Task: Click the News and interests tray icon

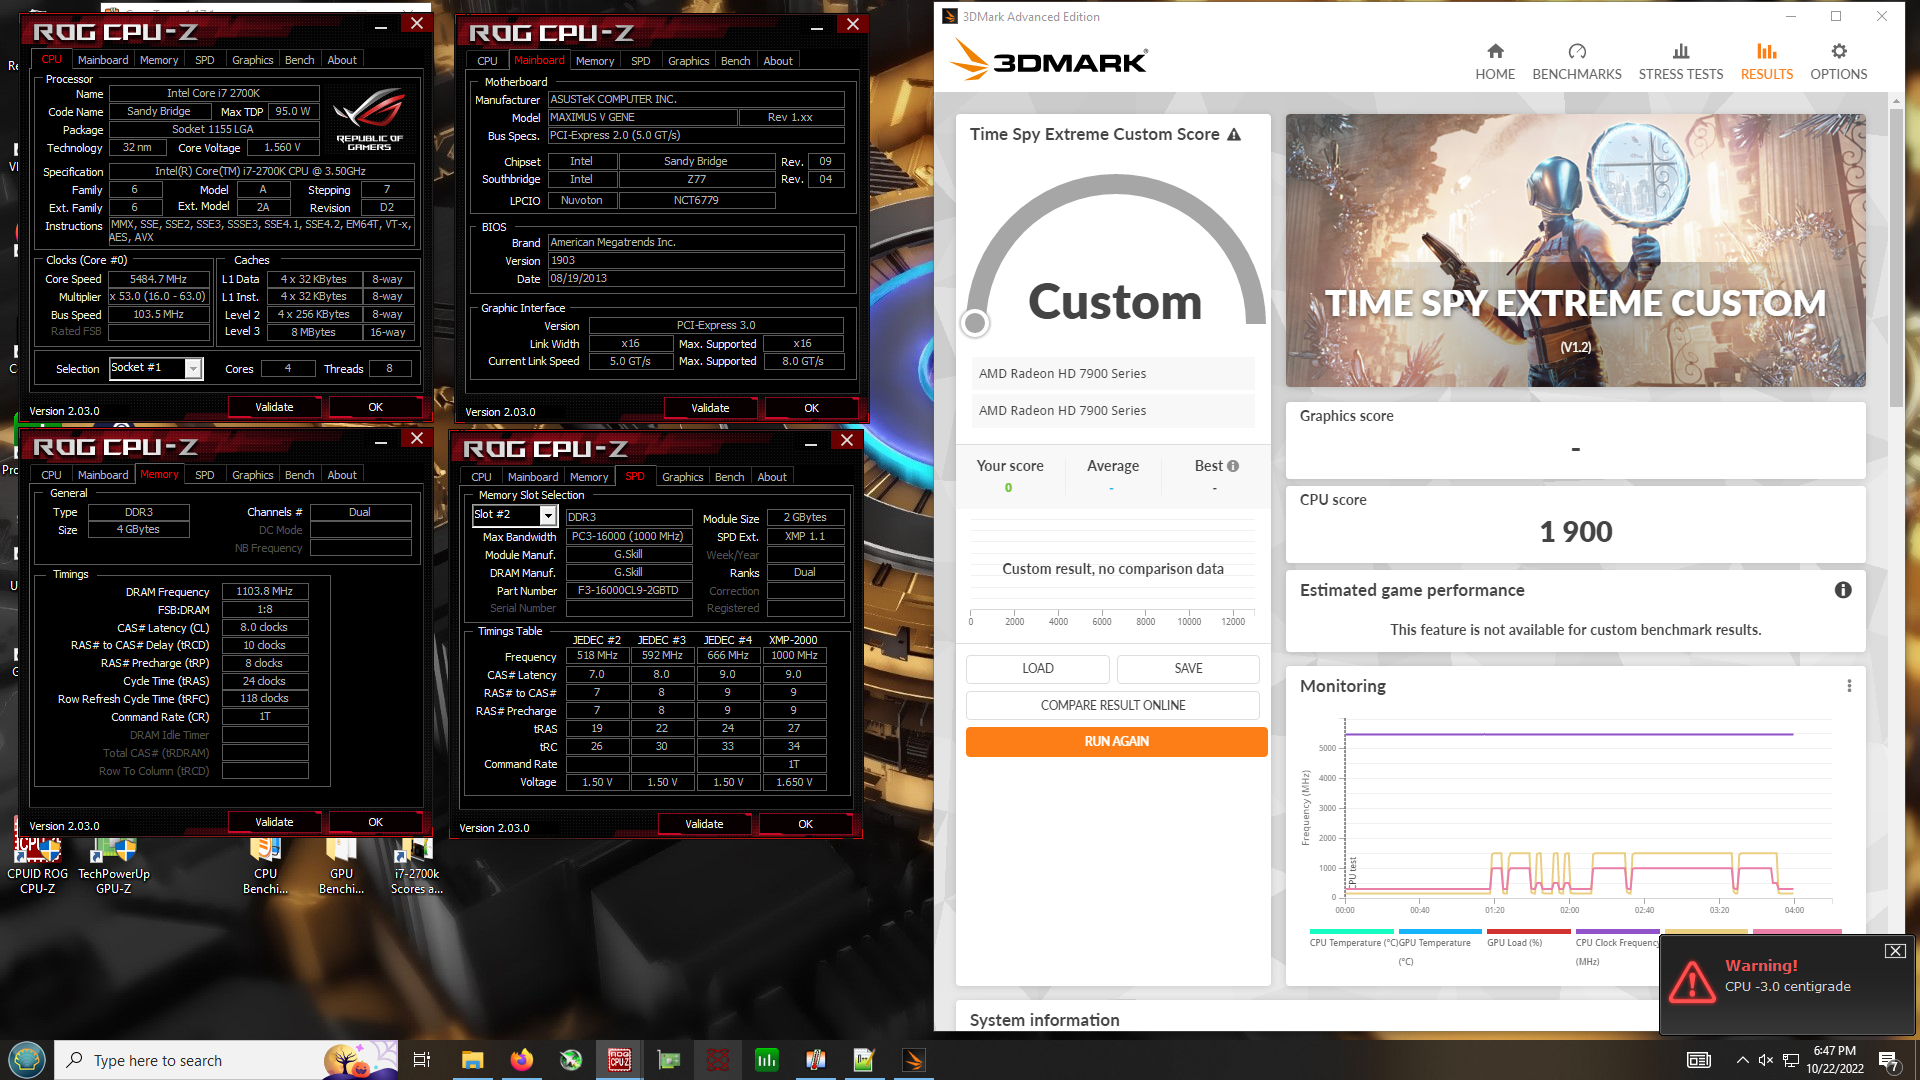Action: pyautogui.click(x=1698, y=1060)
